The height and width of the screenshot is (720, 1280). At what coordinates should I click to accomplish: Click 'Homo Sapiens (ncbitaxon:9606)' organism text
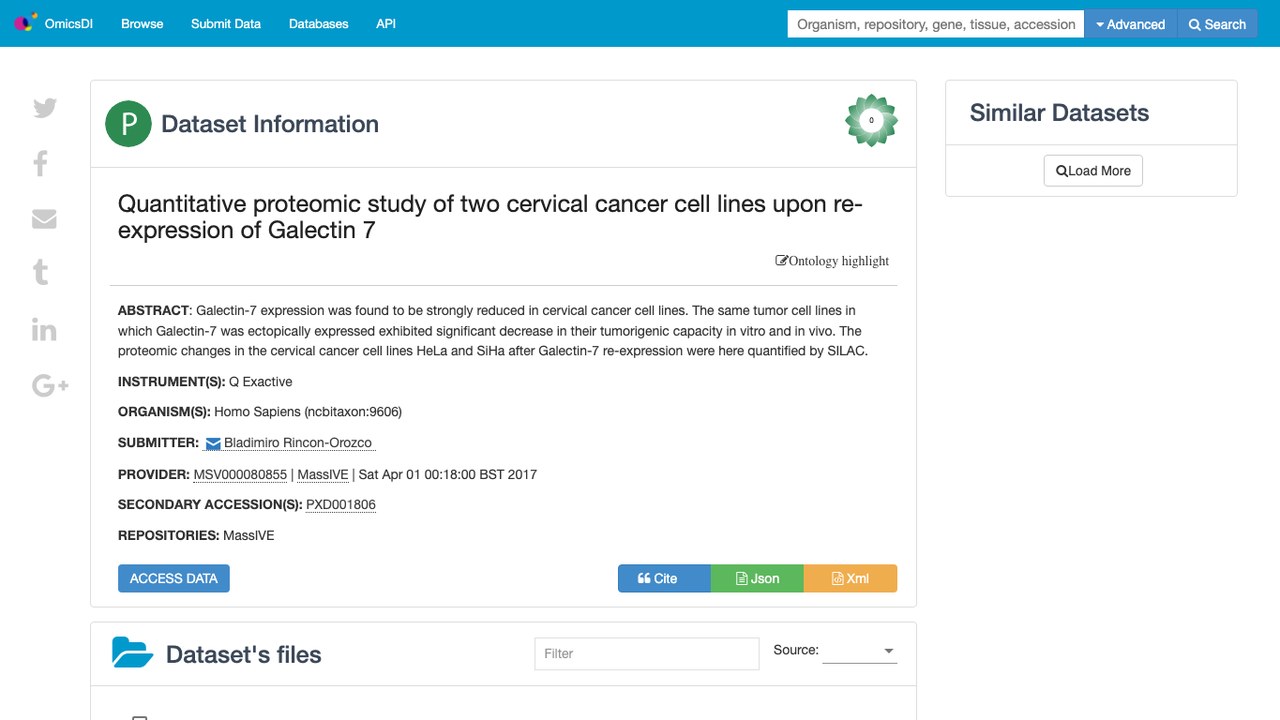tap(308, 412)
